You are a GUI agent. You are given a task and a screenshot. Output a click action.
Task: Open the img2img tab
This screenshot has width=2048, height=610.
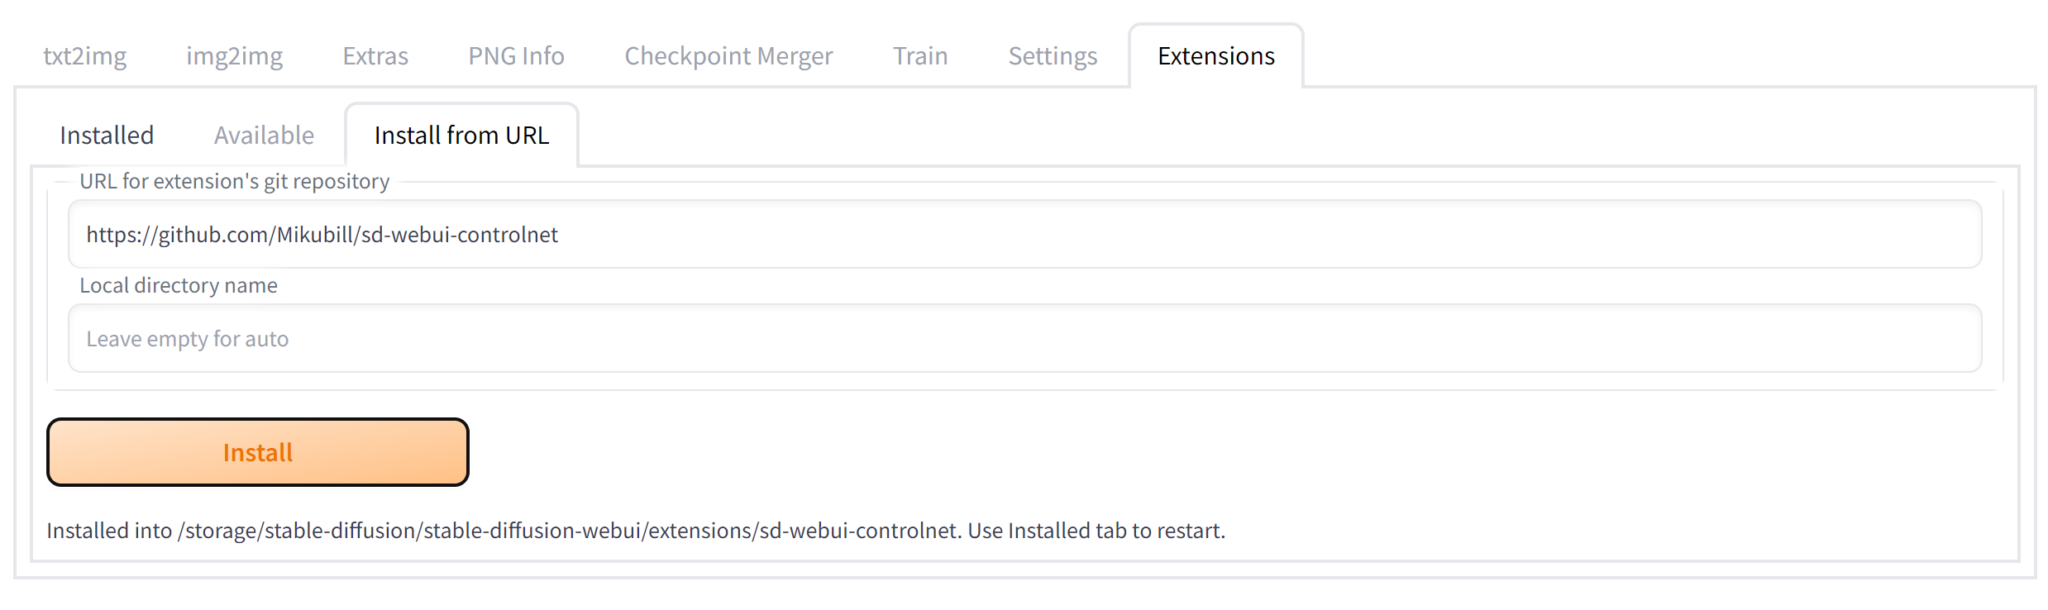tap(234, 56)
